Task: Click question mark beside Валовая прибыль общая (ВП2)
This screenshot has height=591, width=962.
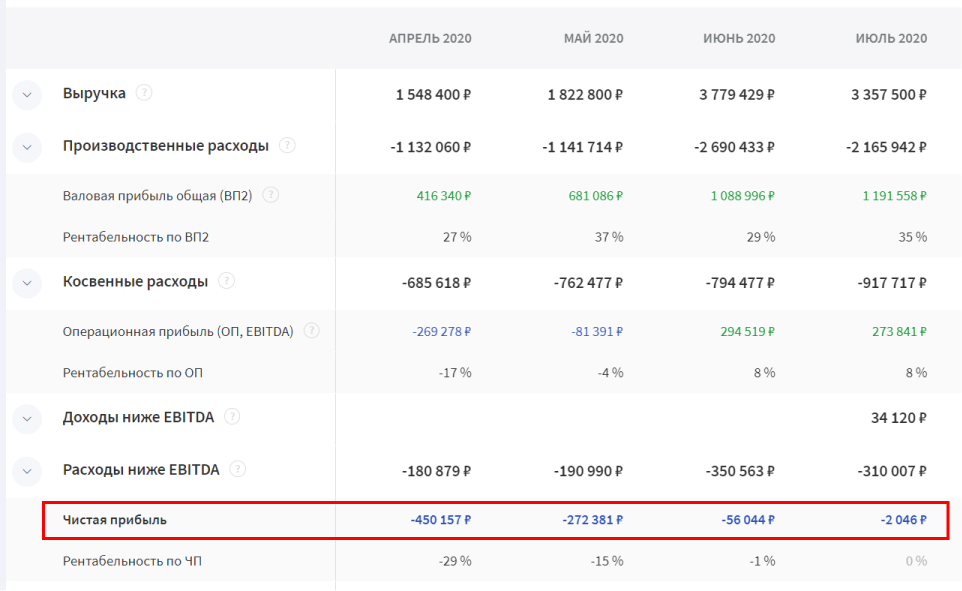Action: pyautogui.click(x=270, y=196)
